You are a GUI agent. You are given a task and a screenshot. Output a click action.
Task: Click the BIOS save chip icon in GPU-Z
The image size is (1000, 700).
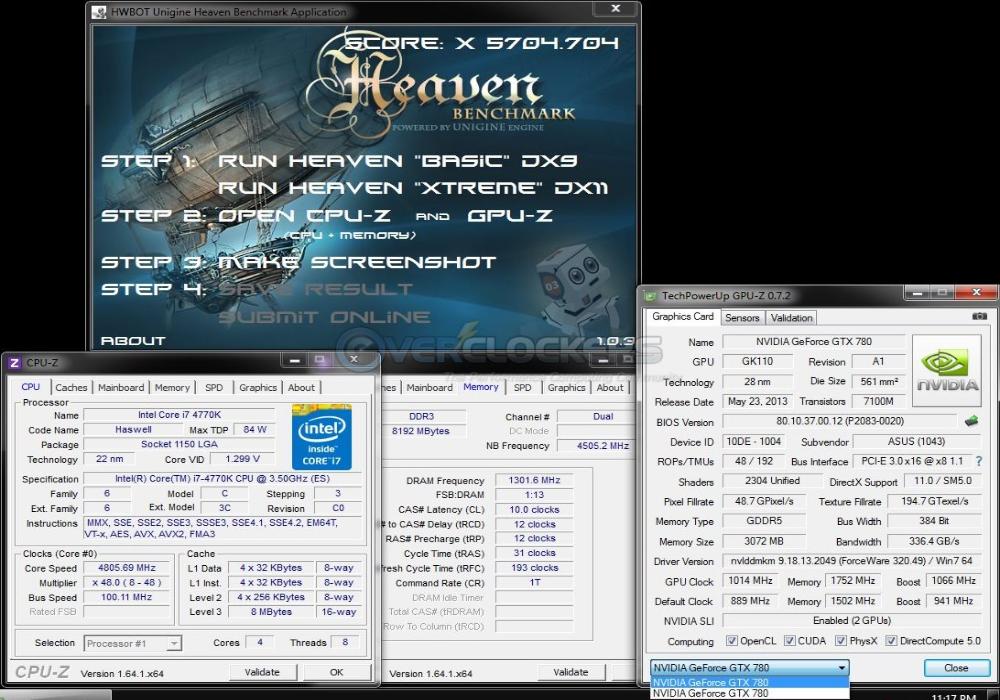[971, 421]
